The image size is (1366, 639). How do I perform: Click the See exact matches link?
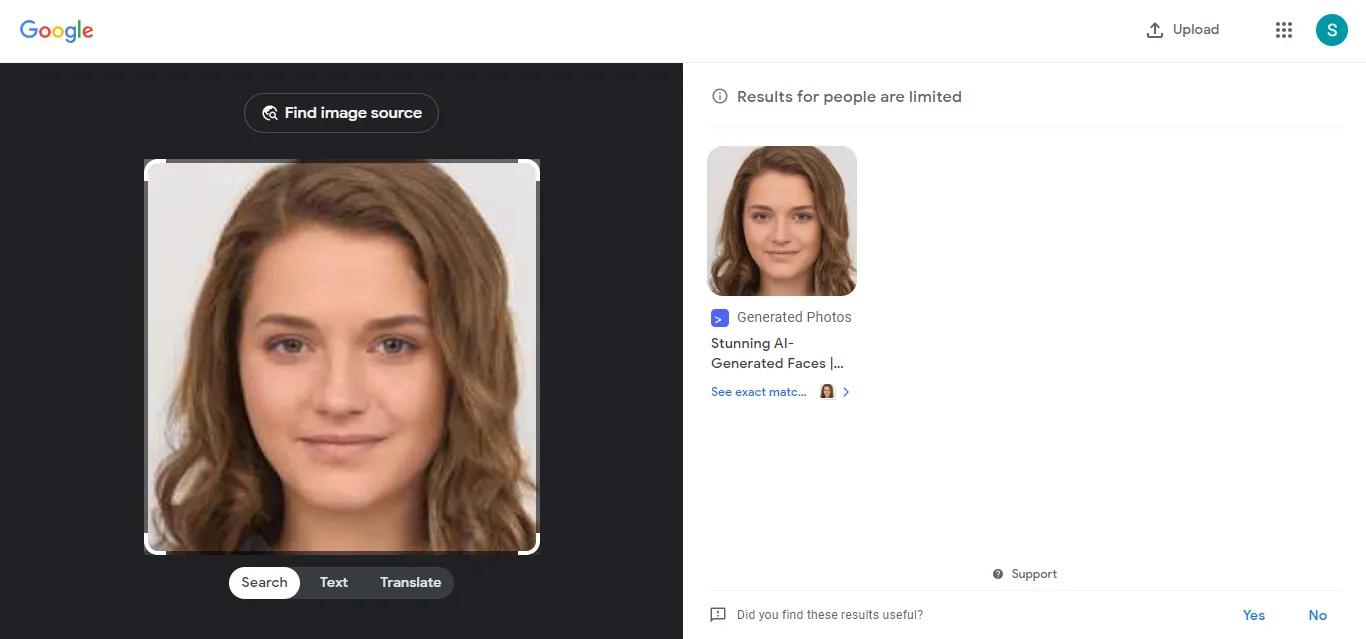(758, 391)
